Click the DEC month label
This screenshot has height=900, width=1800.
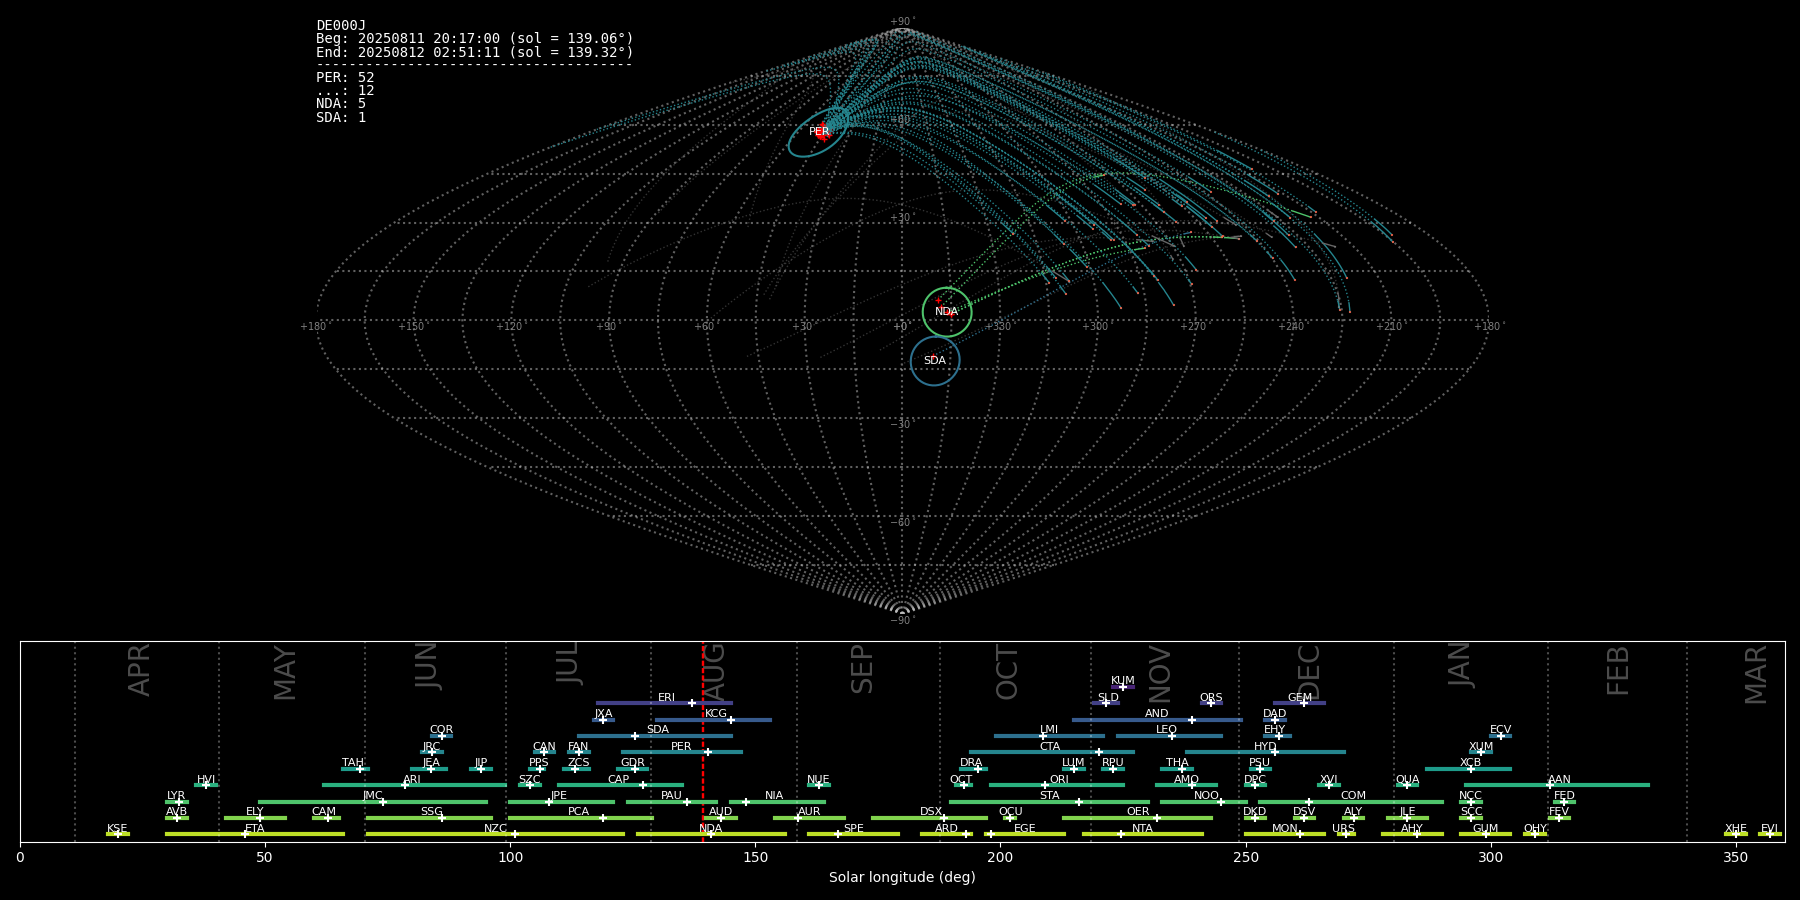(x=1309, y=672)
